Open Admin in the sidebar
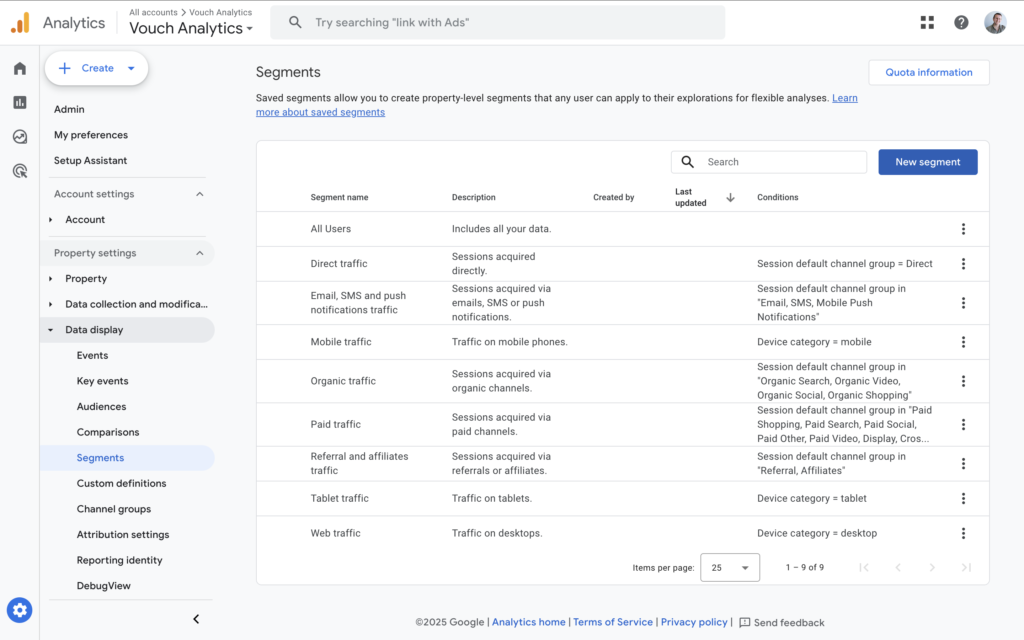 pos(69,110)
